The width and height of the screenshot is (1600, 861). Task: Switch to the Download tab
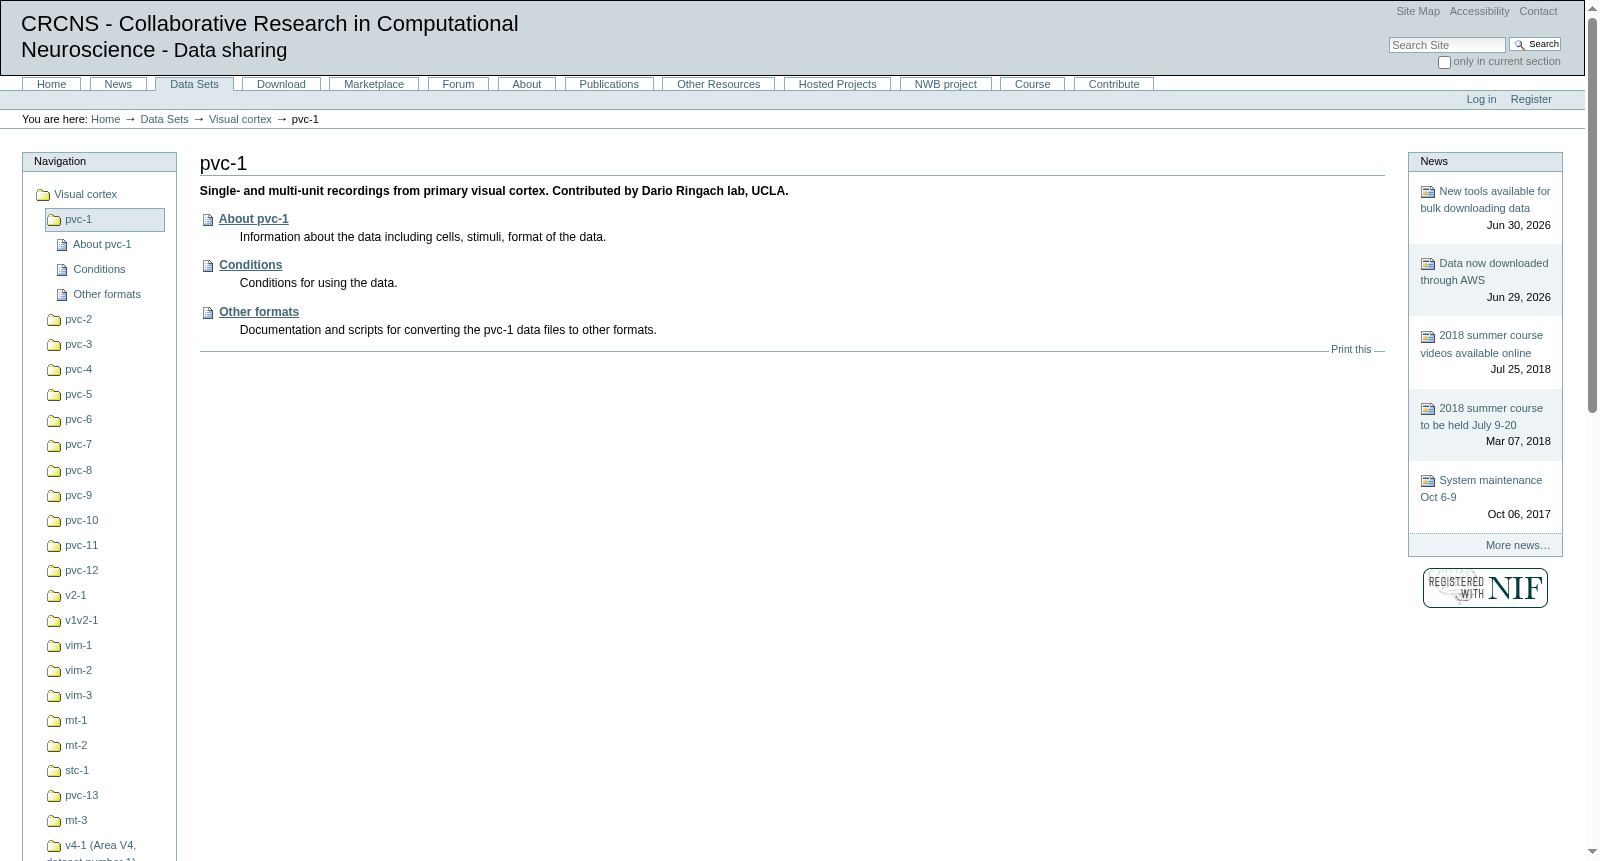coord(281,84)
